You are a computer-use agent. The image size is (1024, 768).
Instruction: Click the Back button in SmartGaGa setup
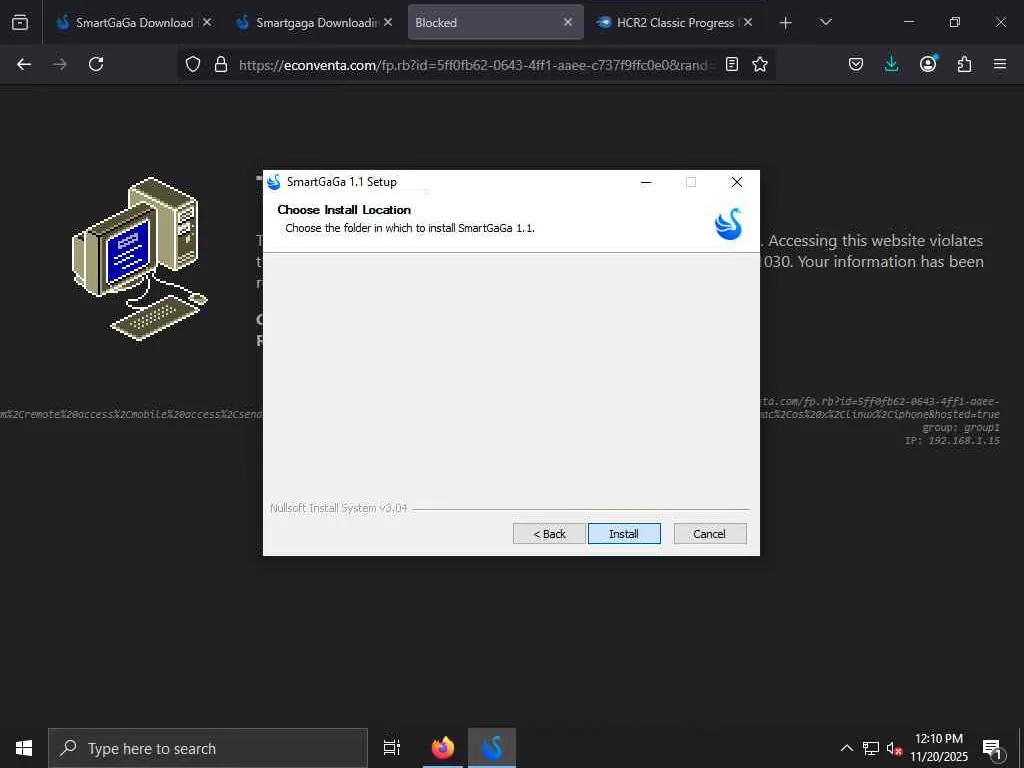point(549,534)
